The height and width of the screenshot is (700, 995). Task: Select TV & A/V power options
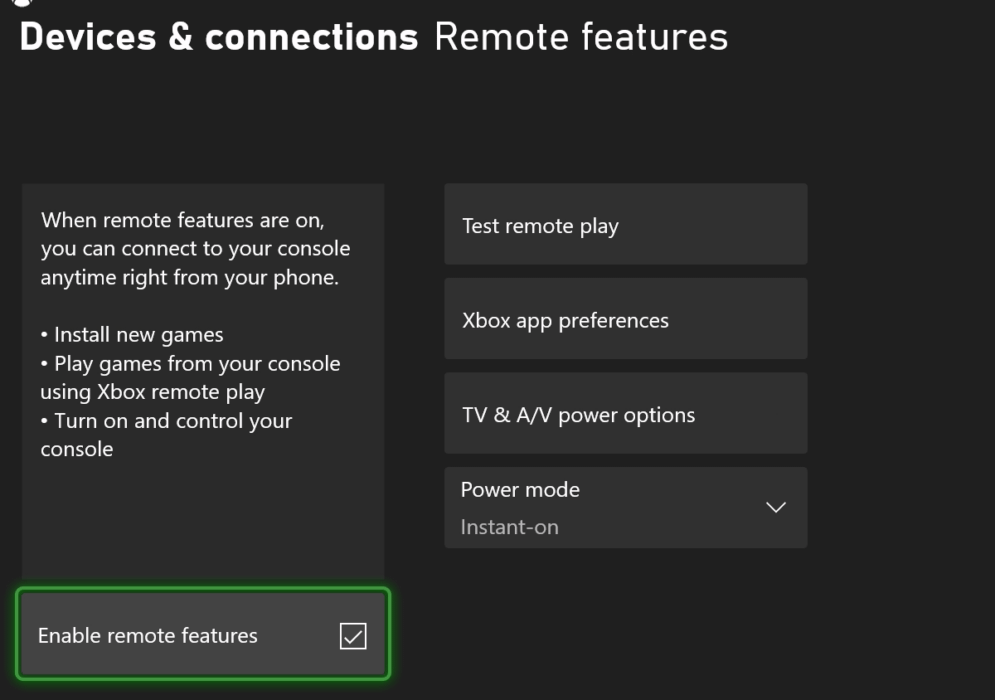click(x=625, y=413)
